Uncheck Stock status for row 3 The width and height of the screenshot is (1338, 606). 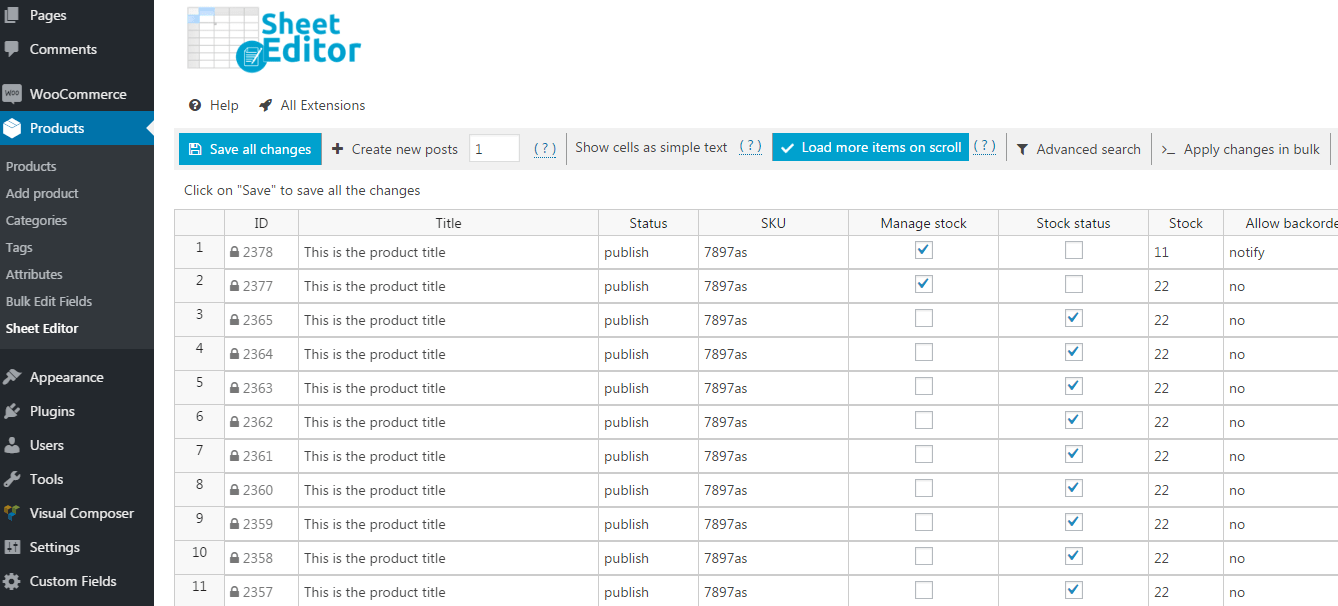click(x=1074, y=319)
